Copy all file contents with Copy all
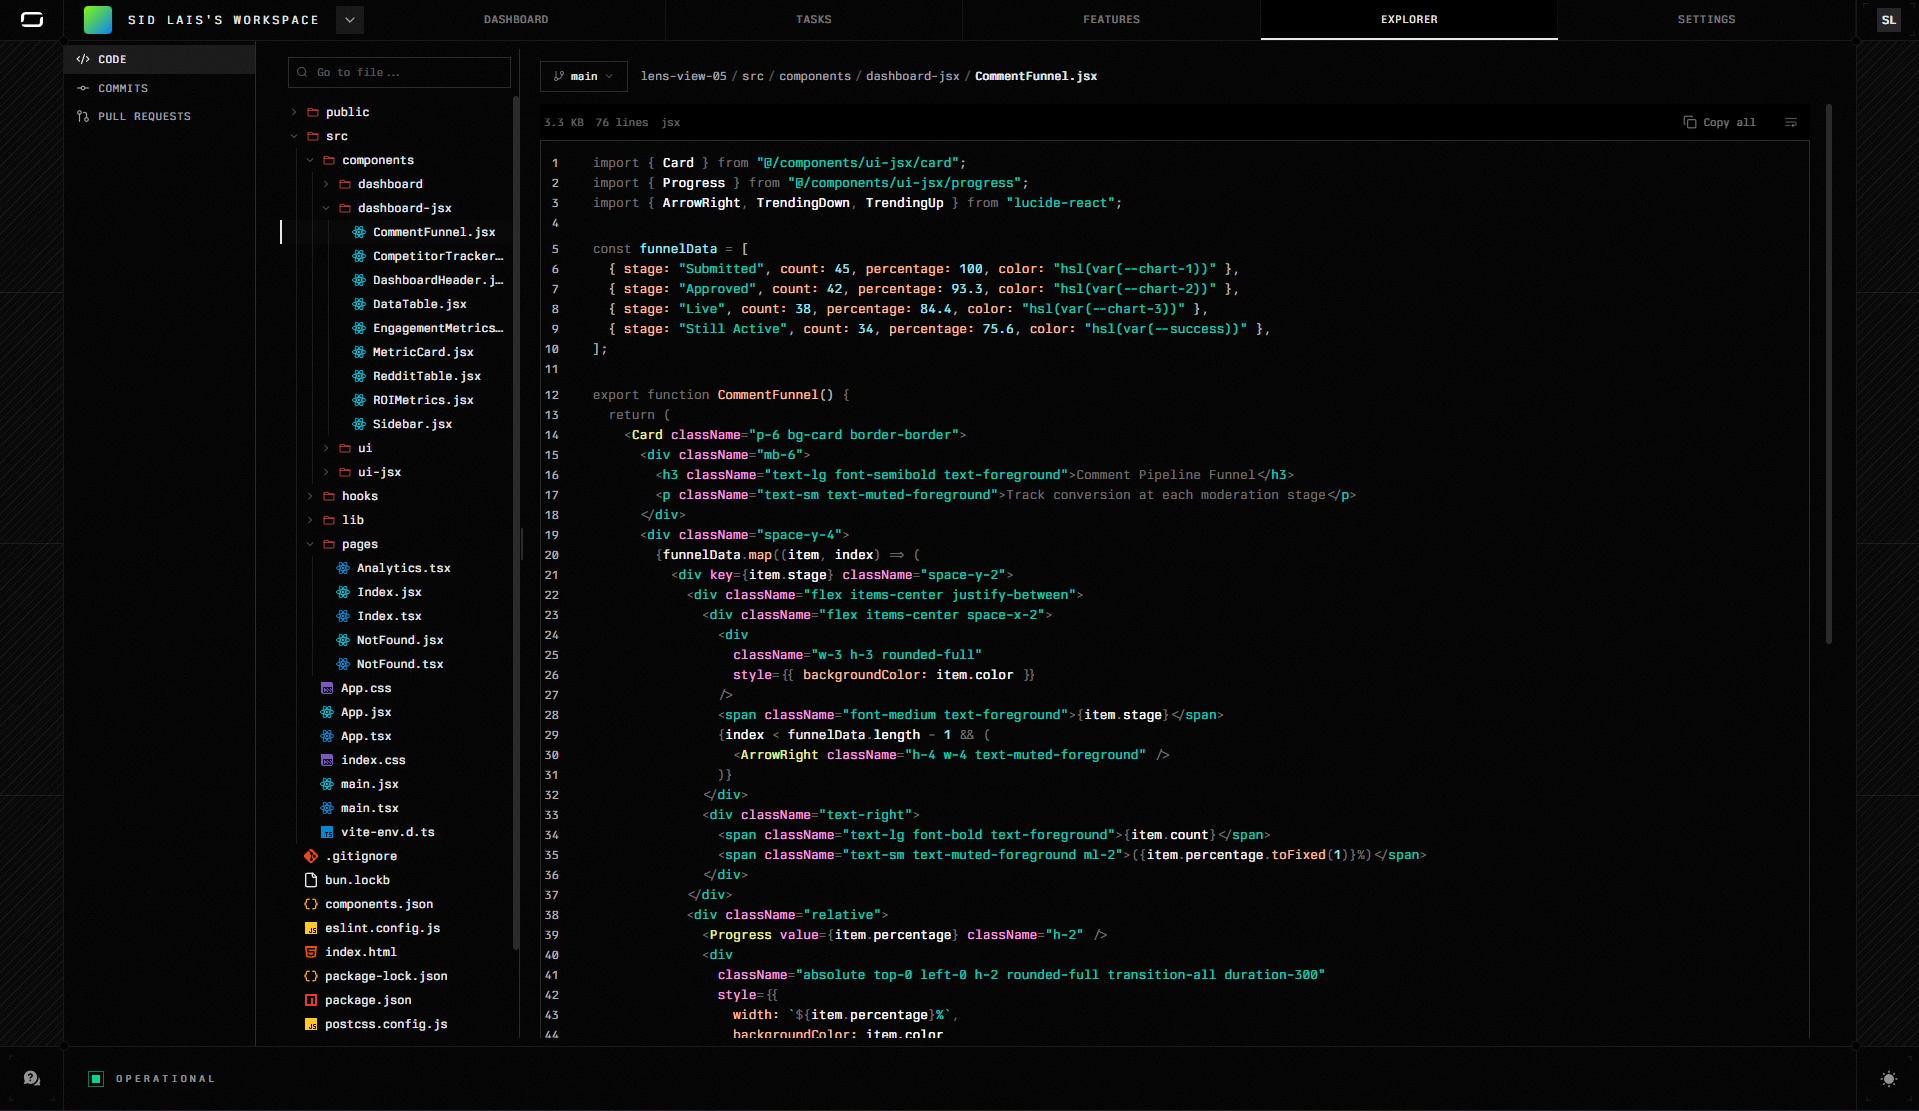 1719,122
